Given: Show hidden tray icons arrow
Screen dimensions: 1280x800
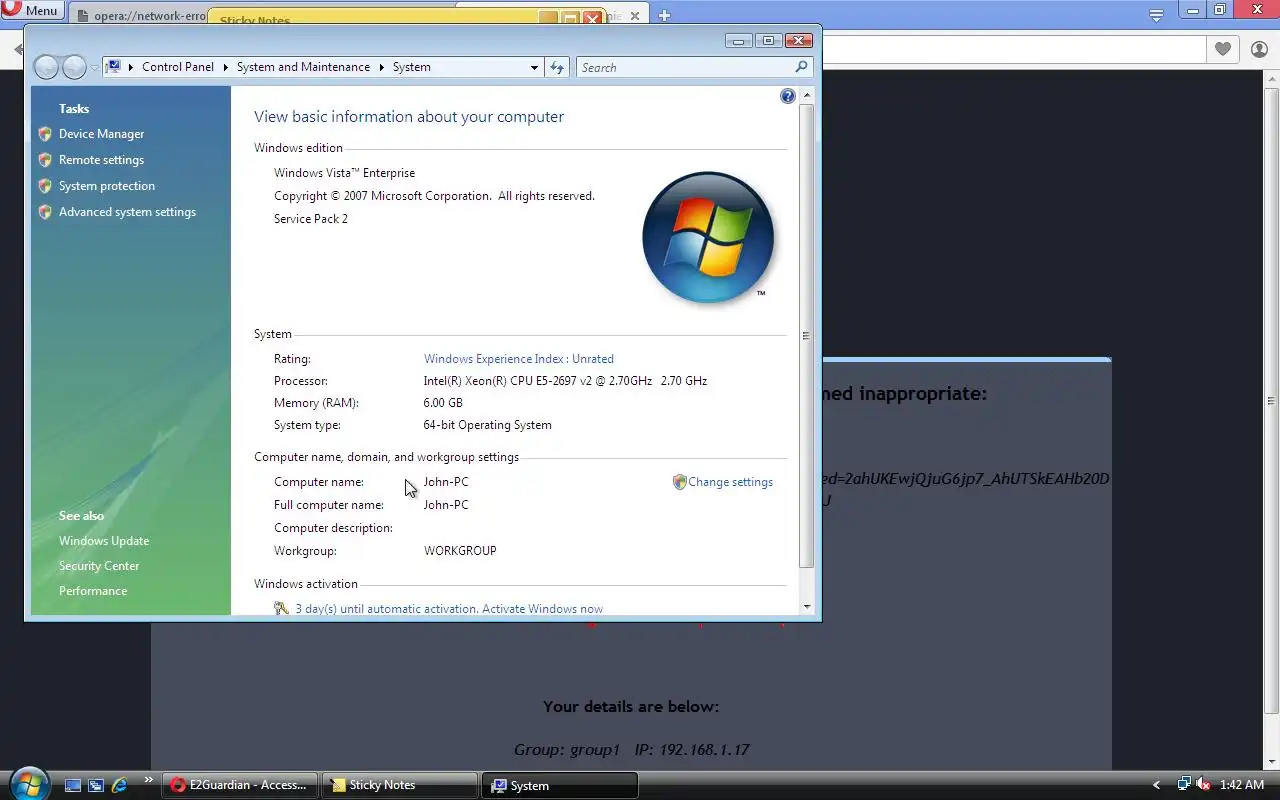Looking at the screenshot, I should click(1157, 785).
